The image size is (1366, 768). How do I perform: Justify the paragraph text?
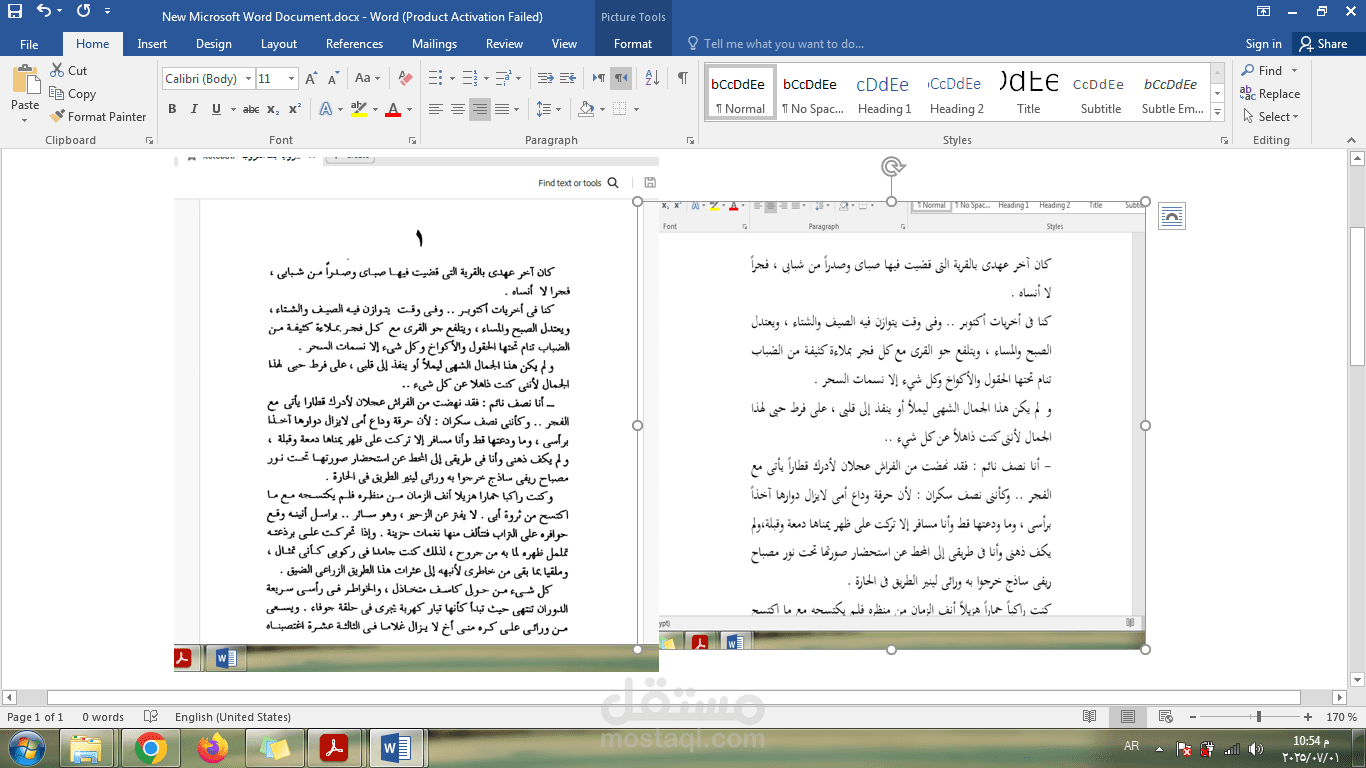[503, 109]
